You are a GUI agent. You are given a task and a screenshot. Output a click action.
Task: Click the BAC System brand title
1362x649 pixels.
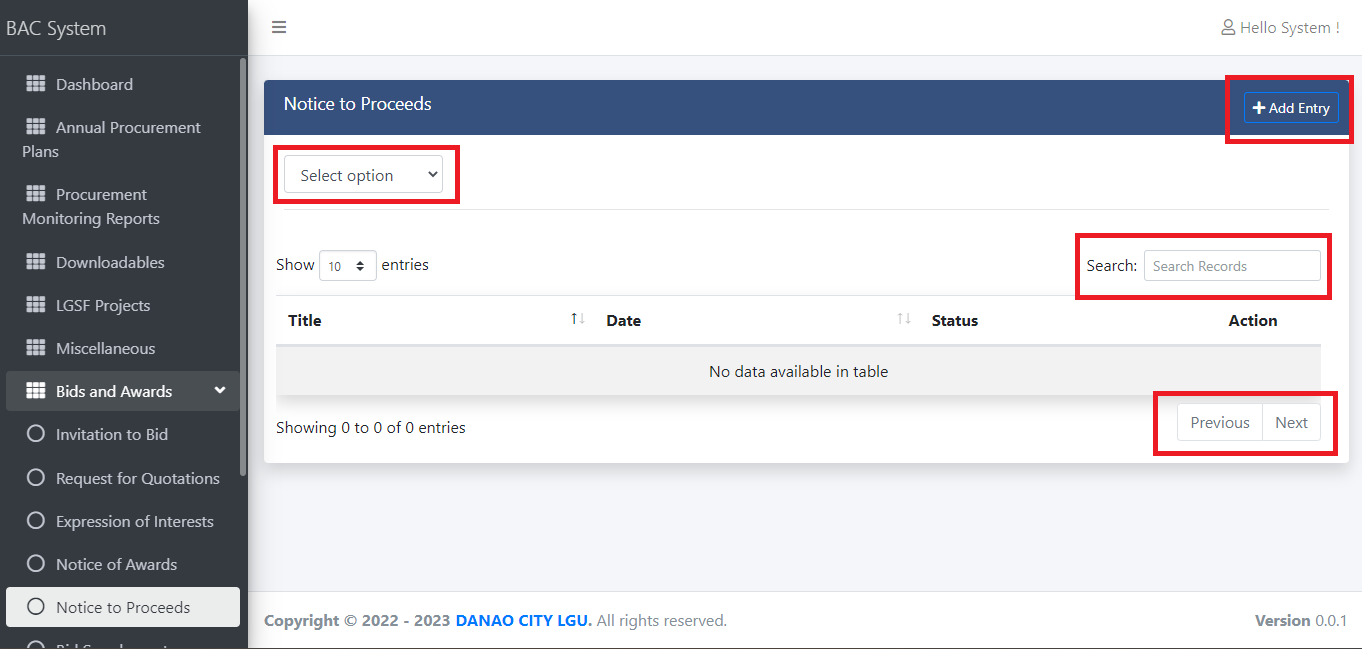(x=56, y=28)
